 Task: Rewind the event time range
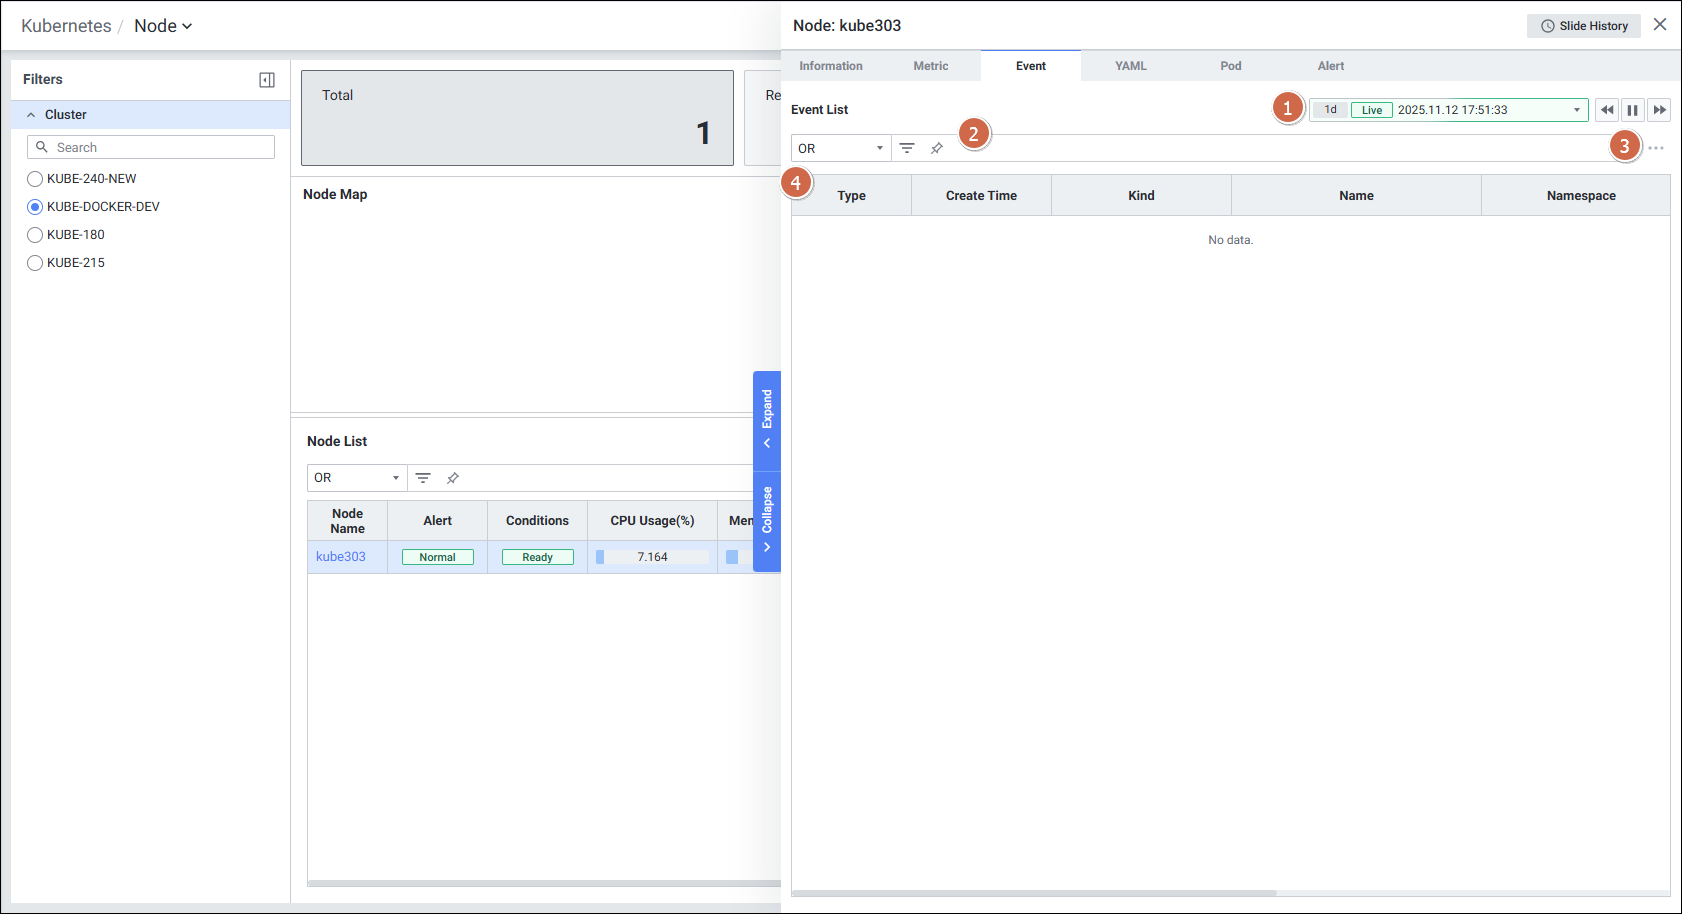[x=1607, y=110]
